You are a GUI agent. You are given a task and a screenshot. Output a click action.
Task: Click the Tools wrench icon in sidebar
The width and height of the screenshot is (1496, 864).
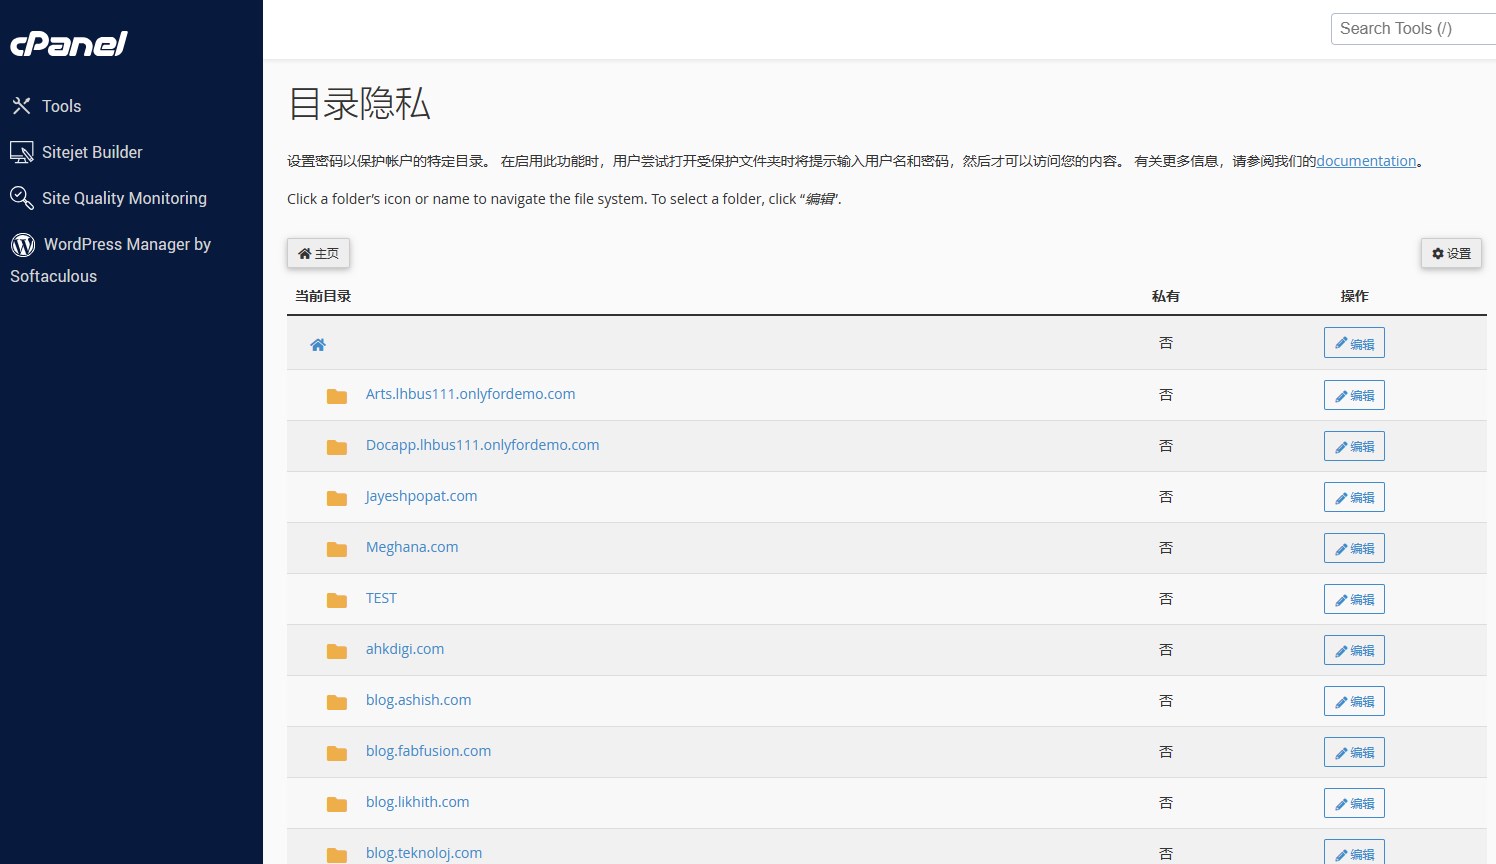(x=21, y=106)
